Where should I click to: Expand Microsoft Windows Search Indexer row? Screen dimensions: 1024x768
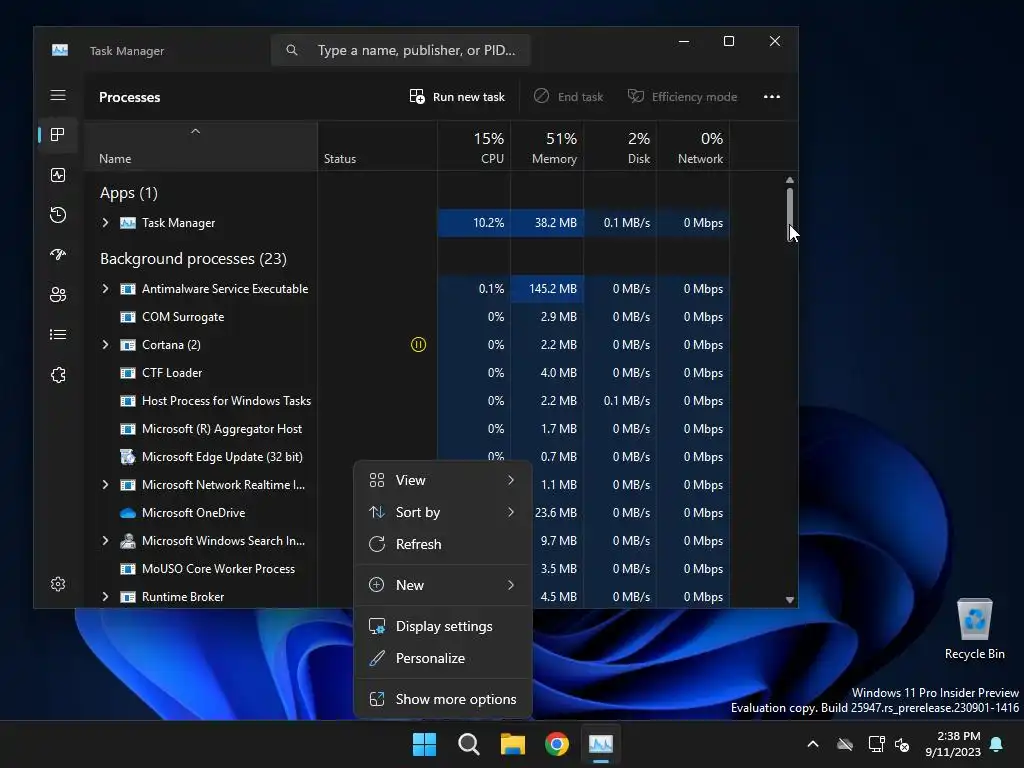click(105, 541)
